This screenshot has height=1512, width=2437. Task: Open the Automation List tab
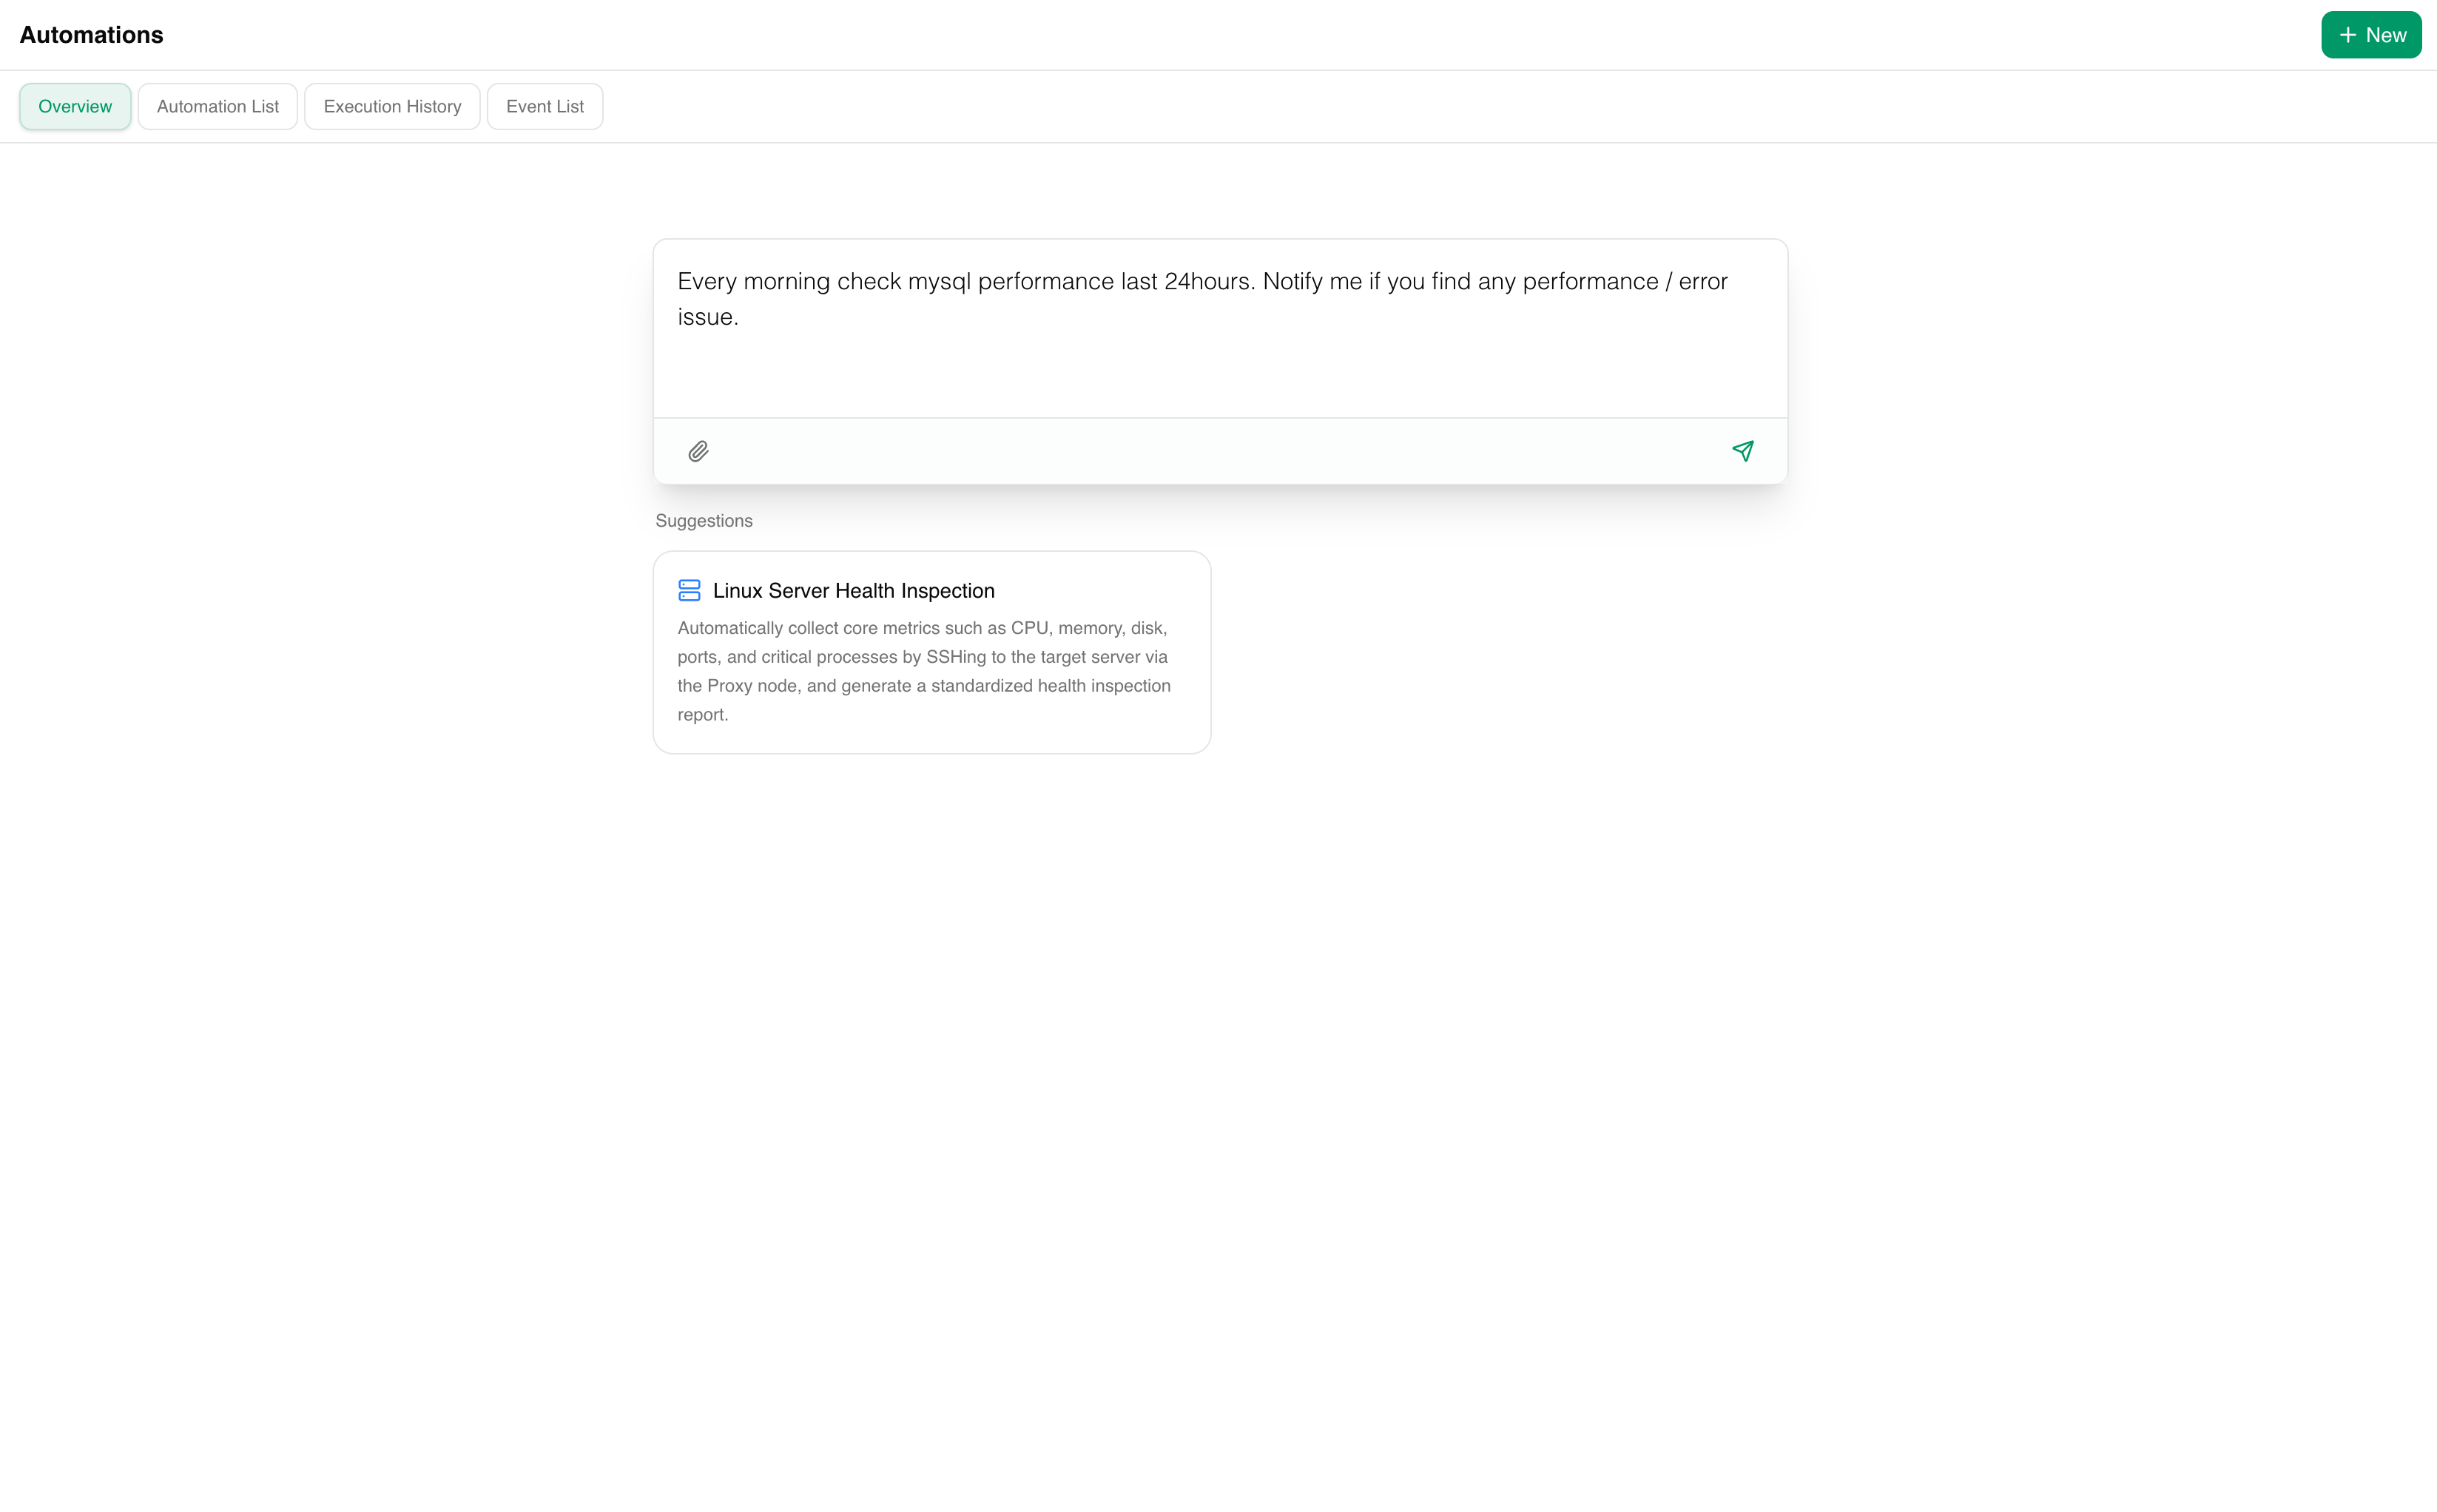click(217, 106)
